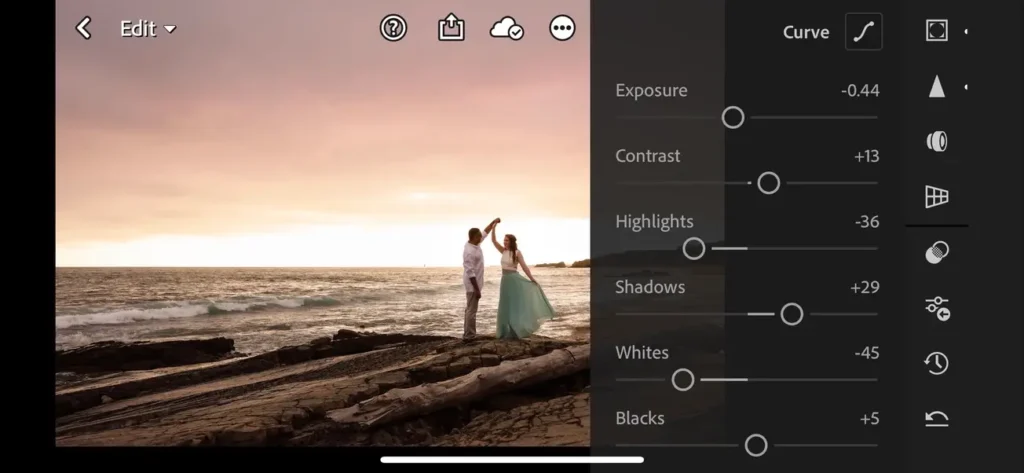Click the Contrast slider handle
Viewport: 1024px width, 473px height.
769,183
